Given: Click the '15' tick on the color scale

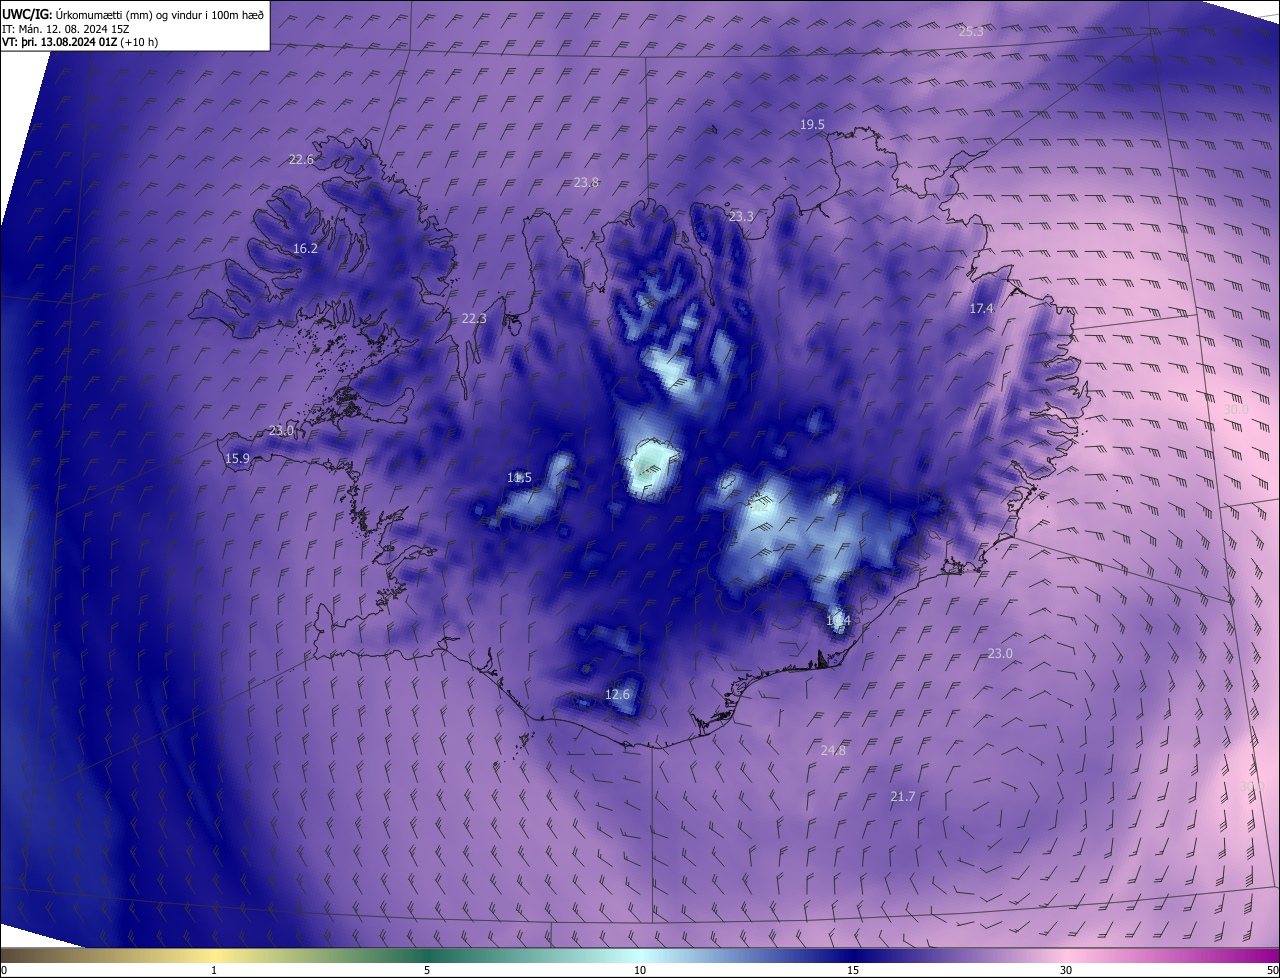Looking at the screenshot, I should [x=853, y=970].
